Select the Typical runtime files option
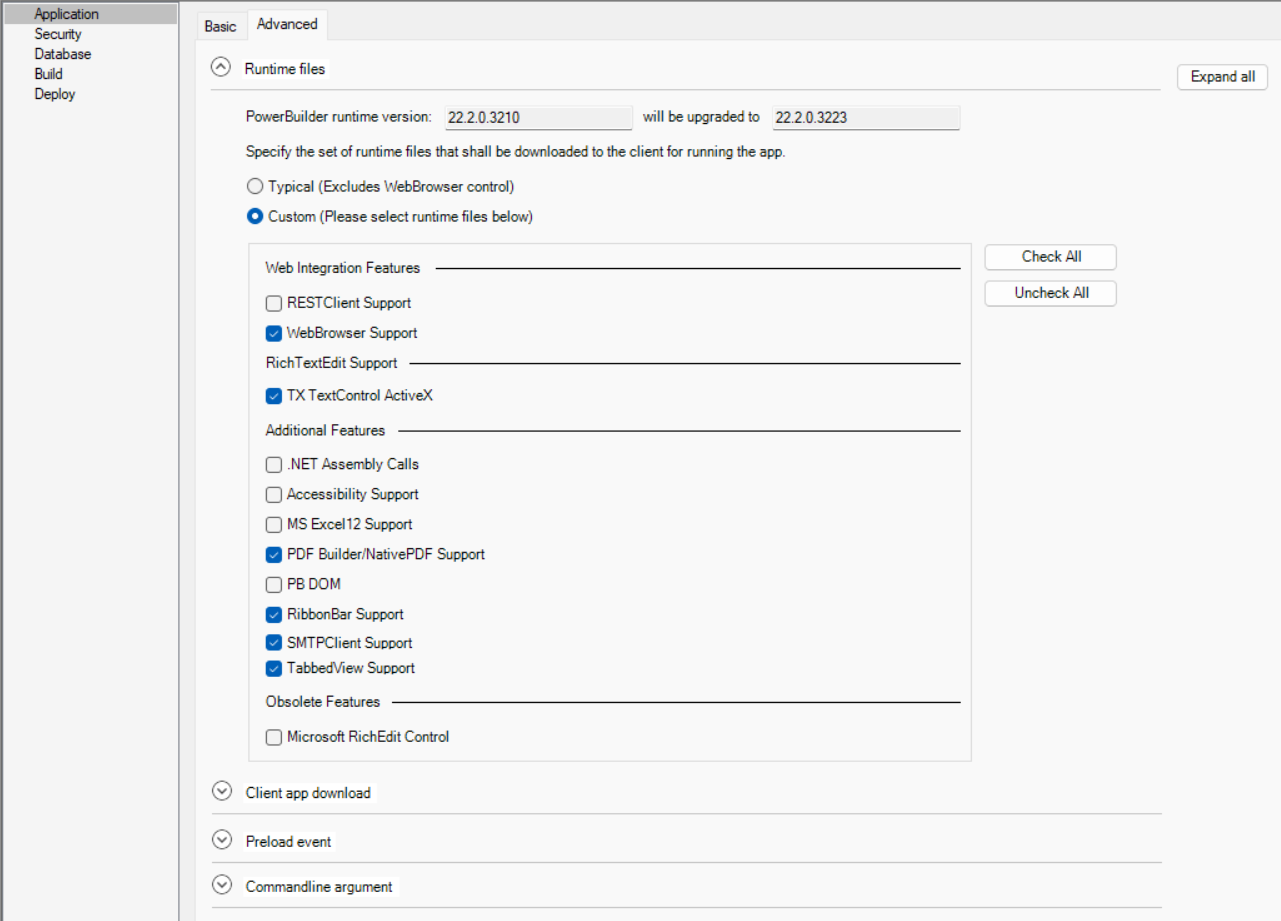The image size is (1281, 921). point(255,186)
